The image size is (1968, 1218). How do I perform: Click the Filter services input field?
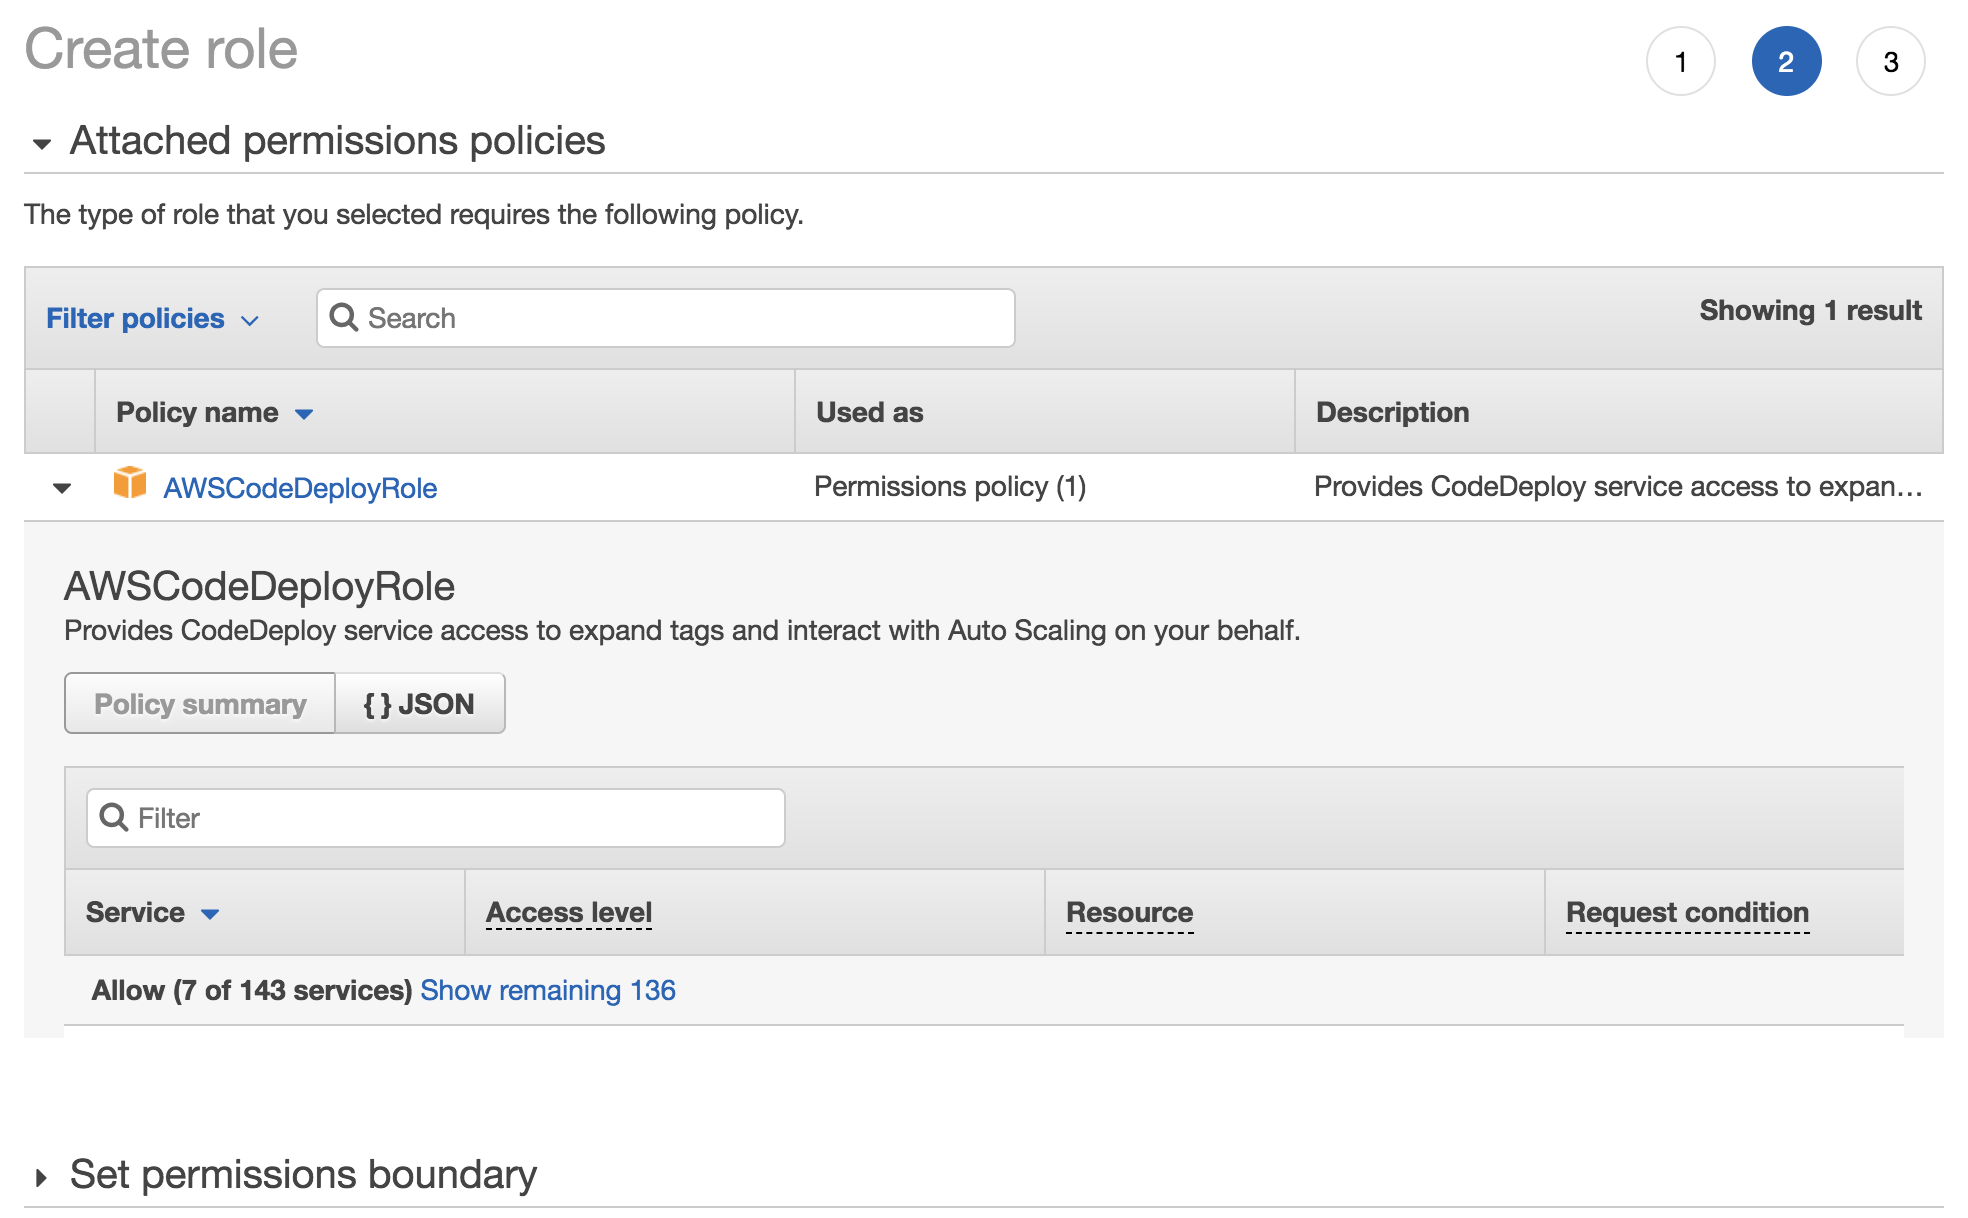pos(450,818)
